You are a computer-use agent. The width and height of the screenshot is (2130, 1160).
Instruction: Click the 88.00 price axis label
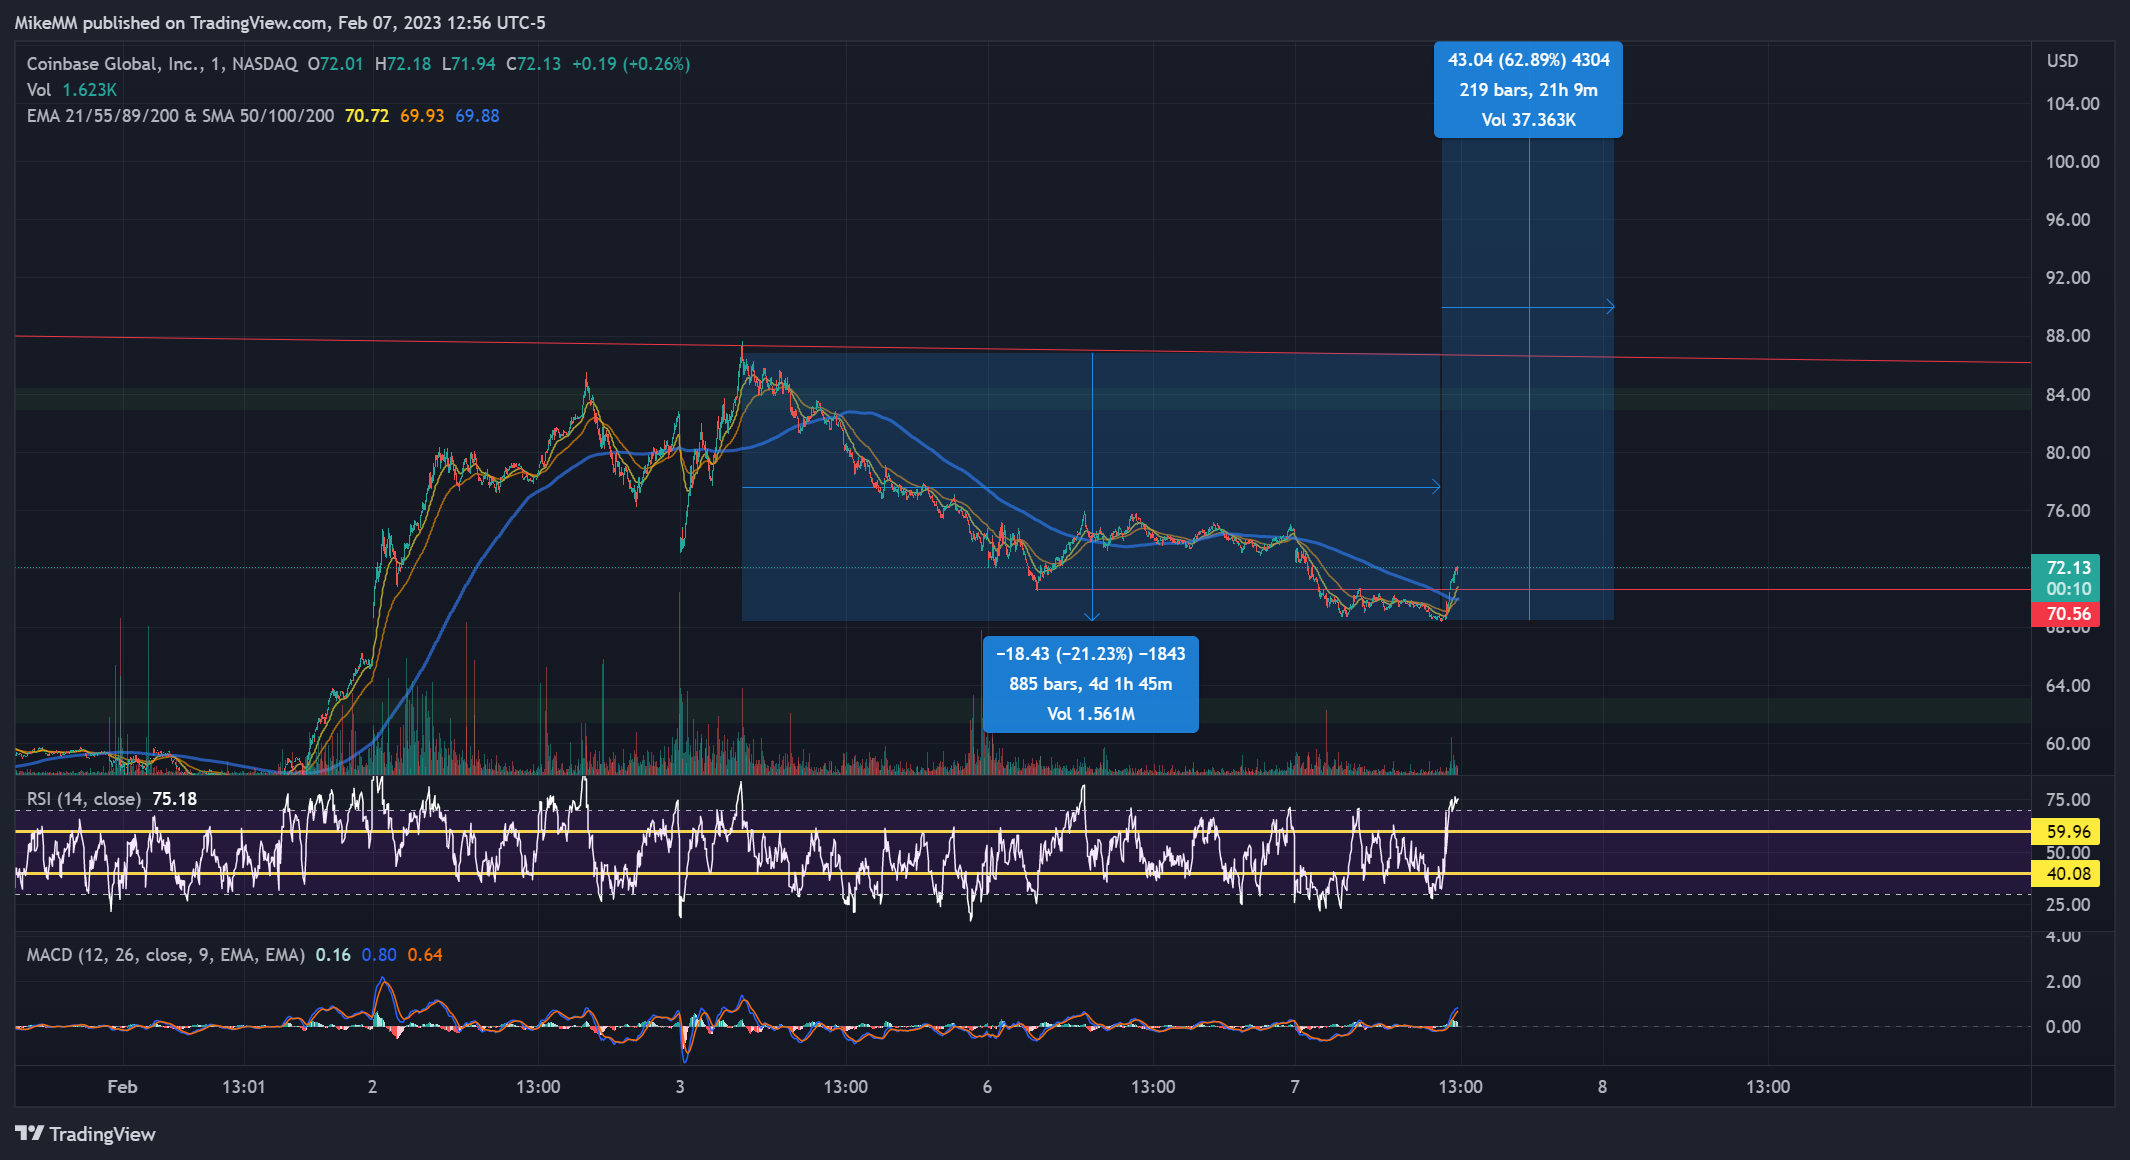[2068, 335]
